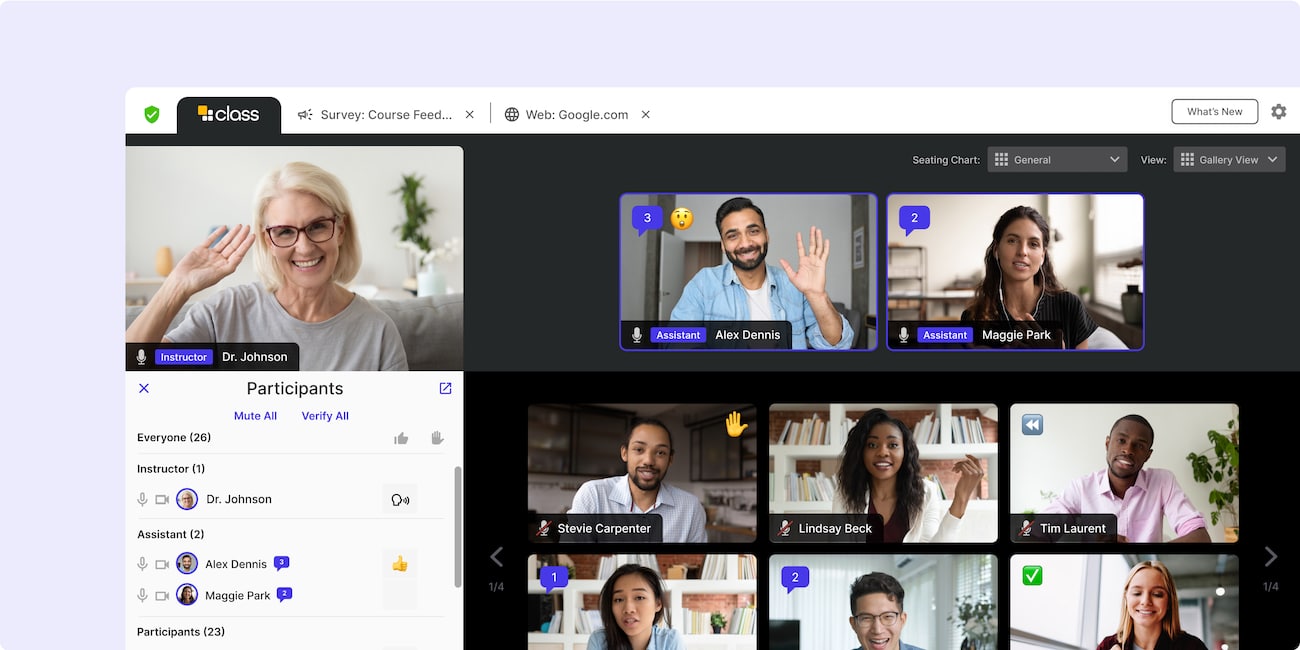
Task: Open Settings via the gear icon
Action: pyautogui.click(x=1279, y=111)
